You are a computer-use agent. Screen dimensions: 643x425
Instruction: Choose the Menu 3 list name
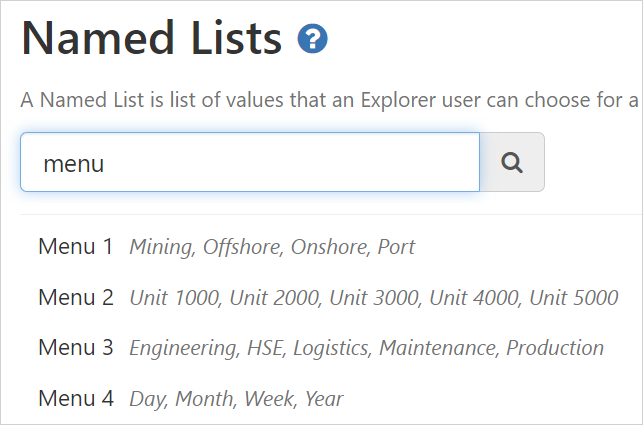pos(76,348)
